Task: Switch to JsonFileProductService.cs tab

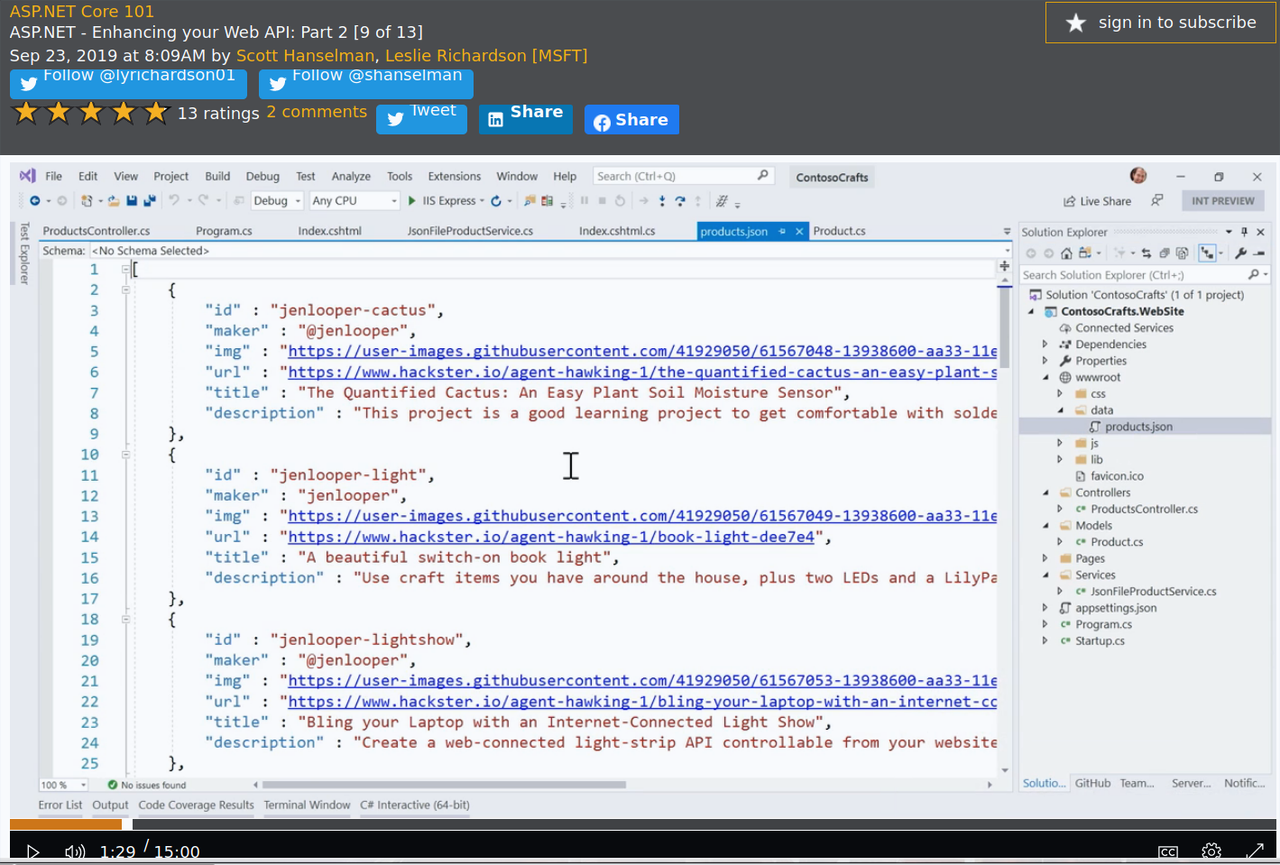Action: coord(470,231)
